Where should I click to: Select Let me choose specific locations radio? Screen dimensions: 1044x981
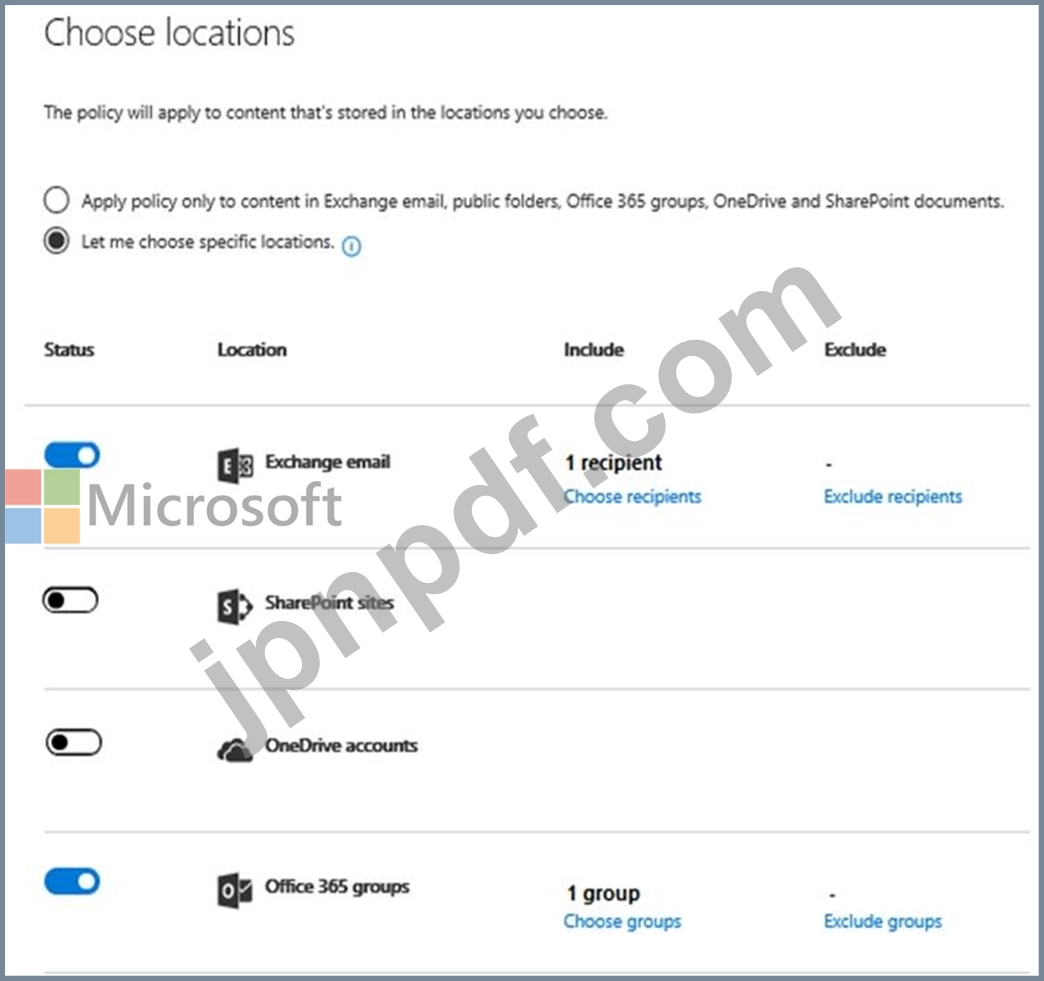(x=57, y=240)
